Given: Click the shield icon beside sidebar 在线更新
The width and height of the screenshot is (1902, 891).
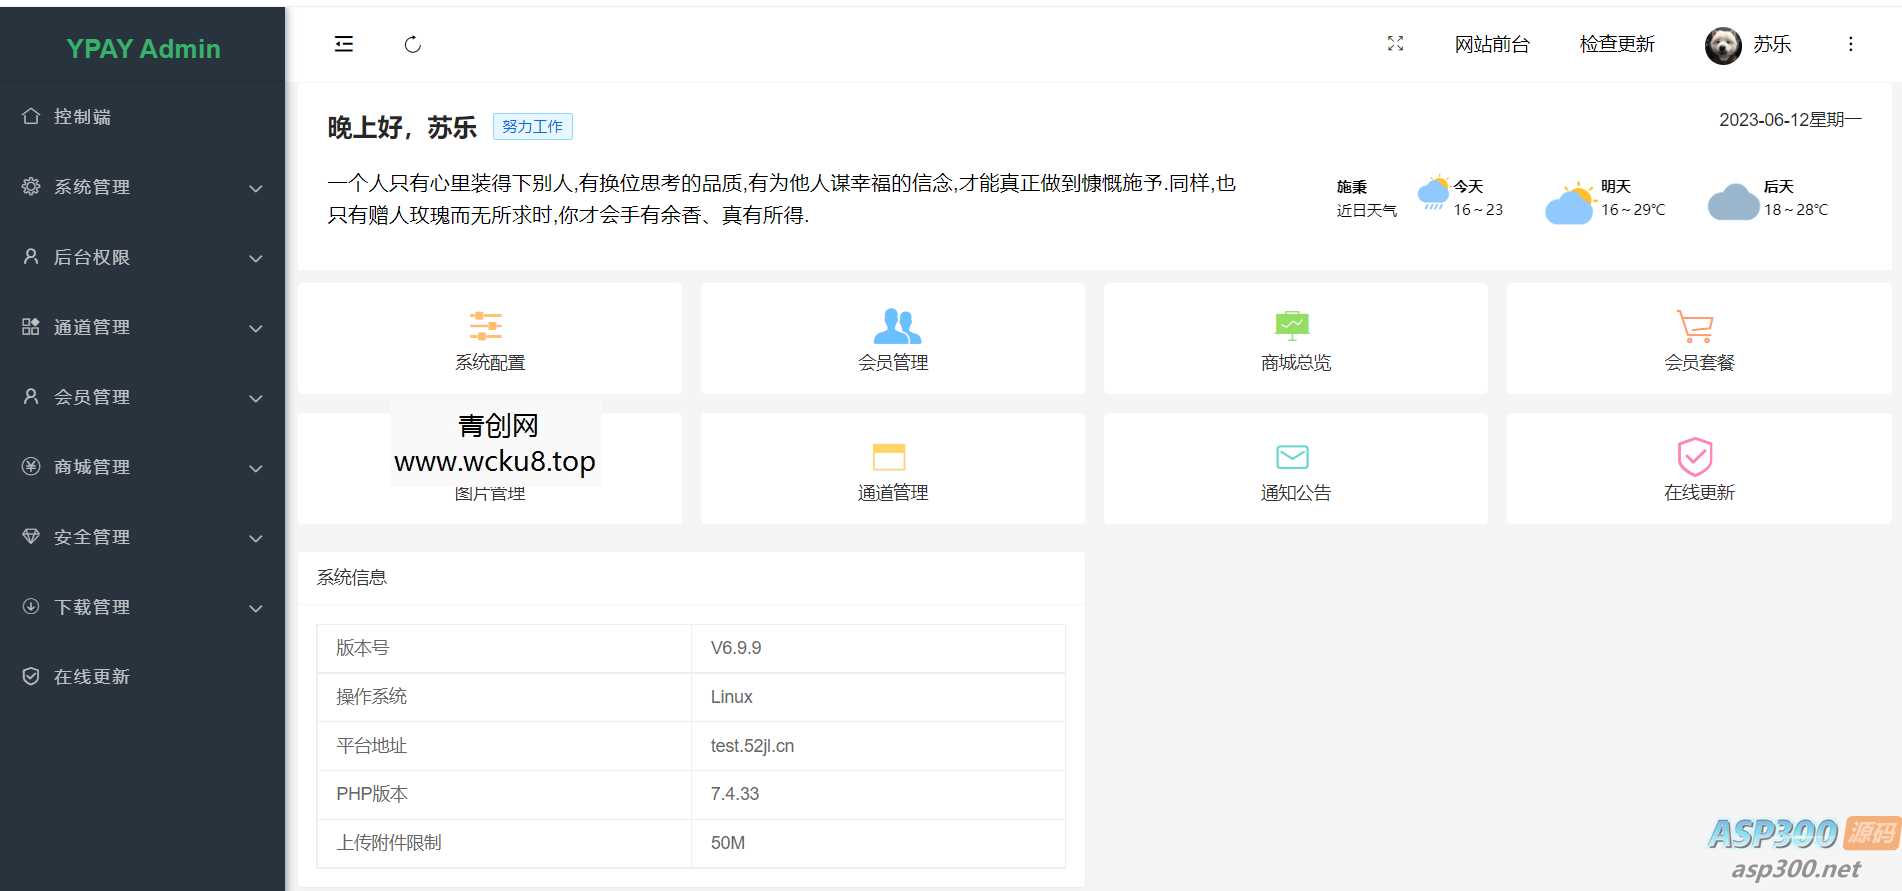Looking at the screenshot, I should (x=31, y=676).
